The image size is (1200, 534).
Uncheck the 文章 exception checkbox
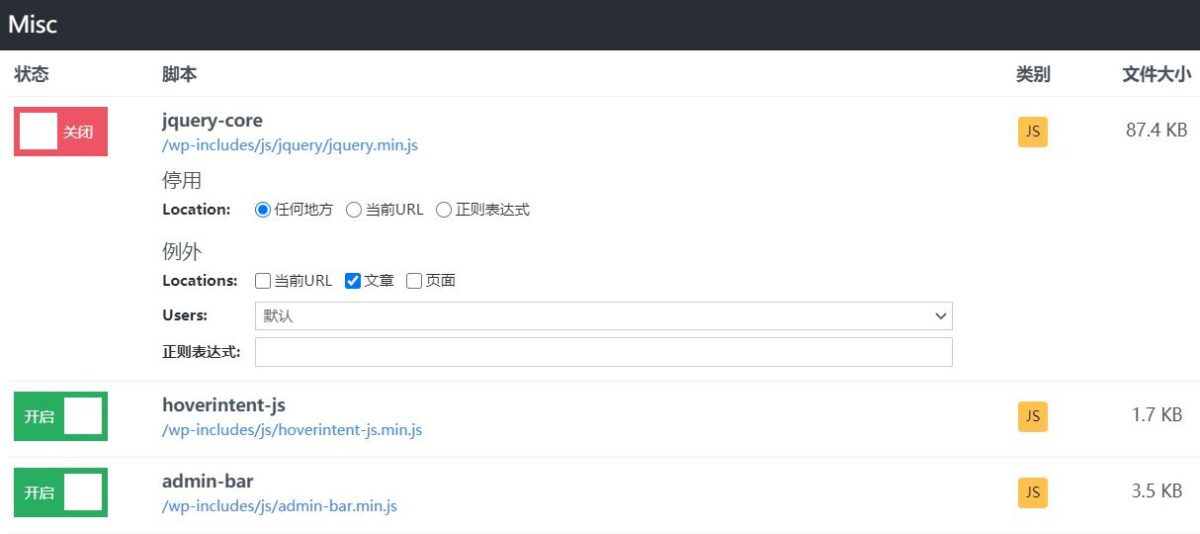pyautogui.click(x=352, y=281)
